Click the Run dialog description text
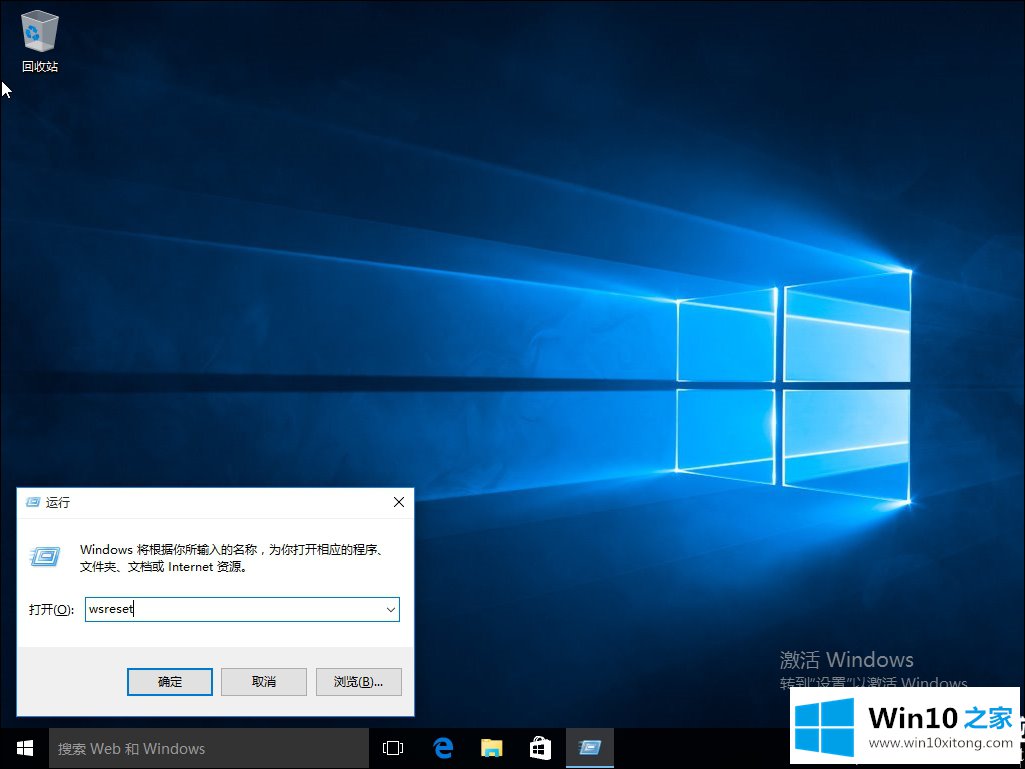1025x769 pixels. [231, 558]
